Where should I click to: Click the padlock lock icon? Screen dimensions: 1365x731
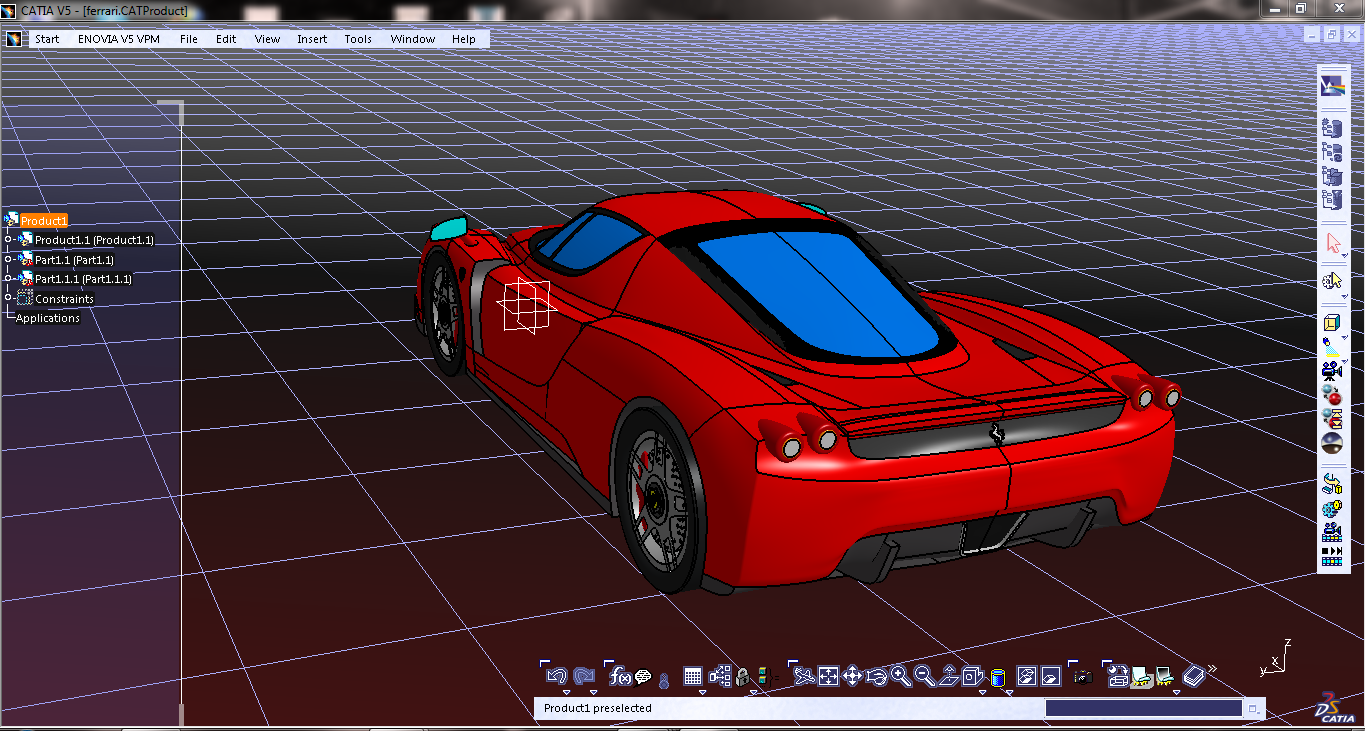coord(743,677)
